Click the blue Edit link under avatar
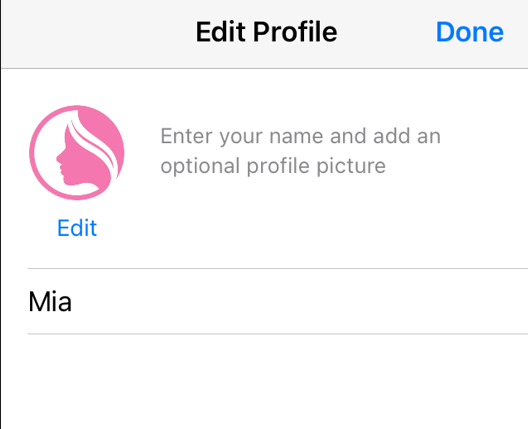Screen dimensions: 528x429 77,228
